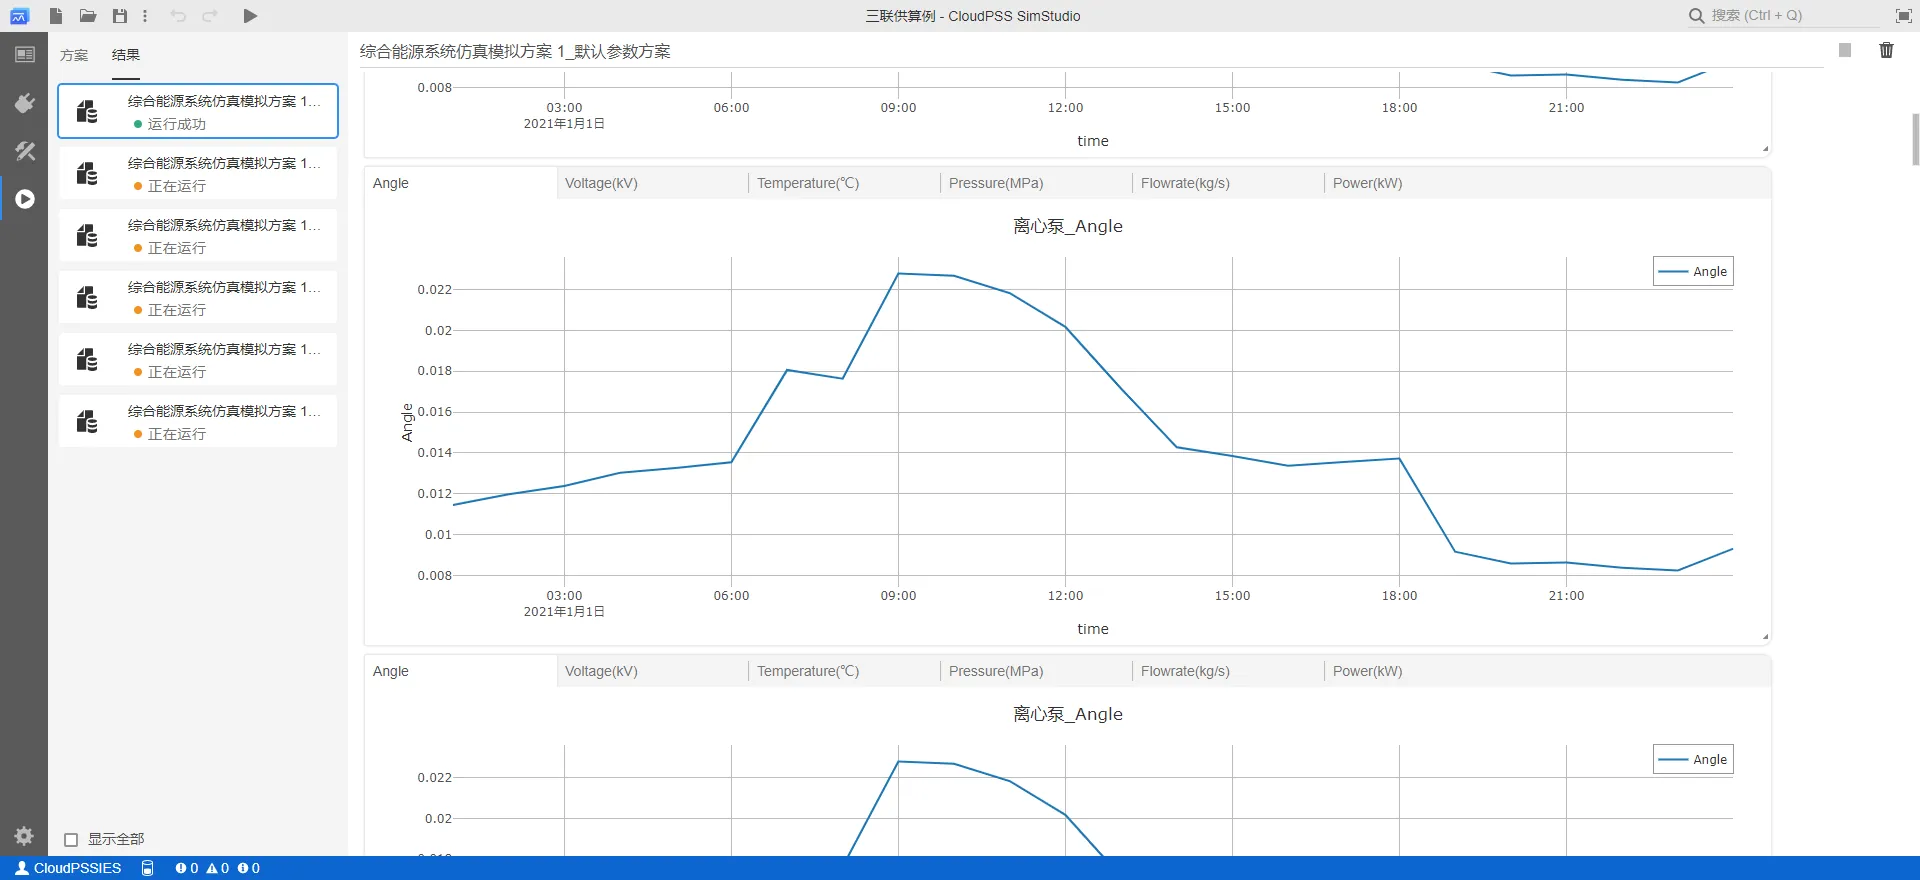1920x880 pixels.
Task: Click the CloudPSS logo icon
Action: [x=19, y=16]
